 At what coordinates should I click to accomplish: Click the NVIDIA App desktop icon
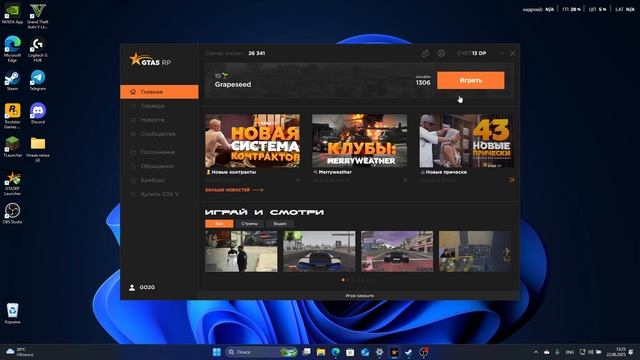tap(12, 14)
